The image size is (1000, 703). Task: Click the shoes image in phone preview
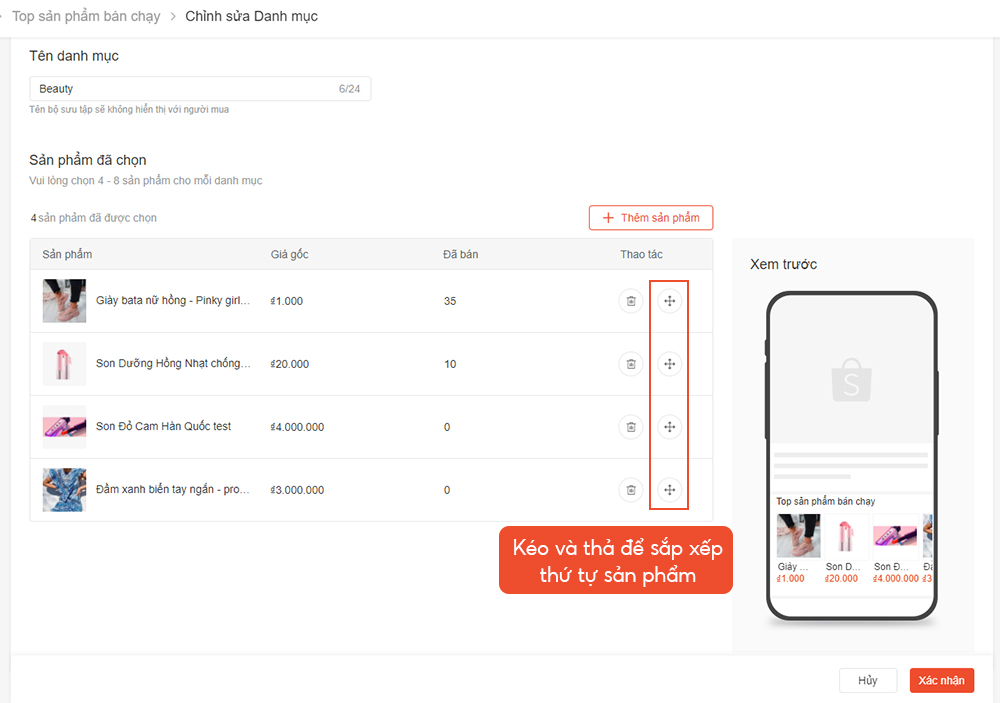coord(798,536)
